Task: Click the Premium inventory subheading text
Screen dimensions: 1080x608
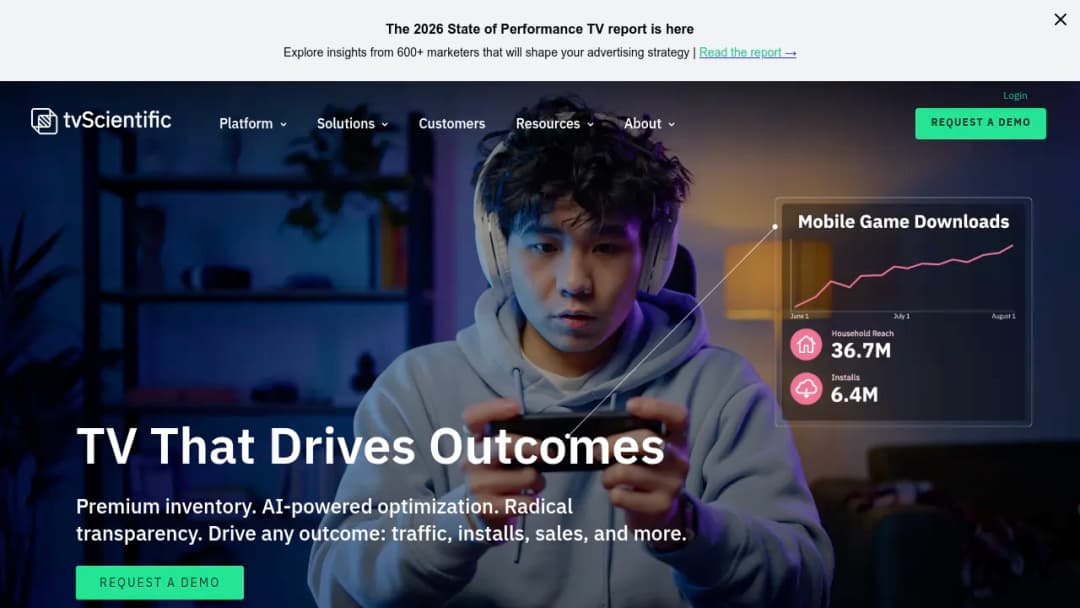Action: tap(381, 520)
